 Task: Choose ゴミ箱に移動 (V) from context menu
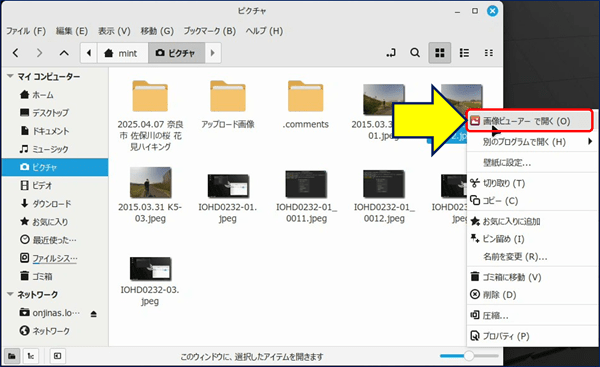pyautogui.click(x=532, y=277)
